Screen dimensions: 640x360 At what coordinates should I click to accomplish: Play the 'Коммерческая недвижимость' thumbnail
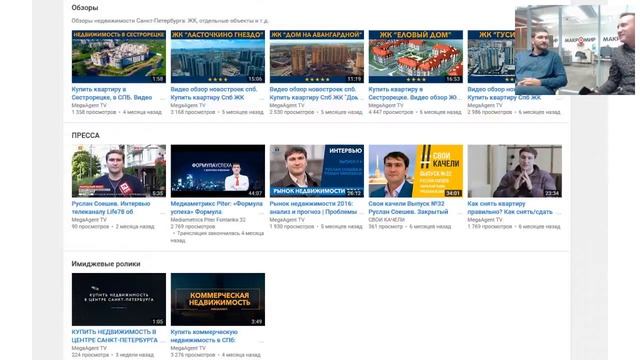click(218, 300)
